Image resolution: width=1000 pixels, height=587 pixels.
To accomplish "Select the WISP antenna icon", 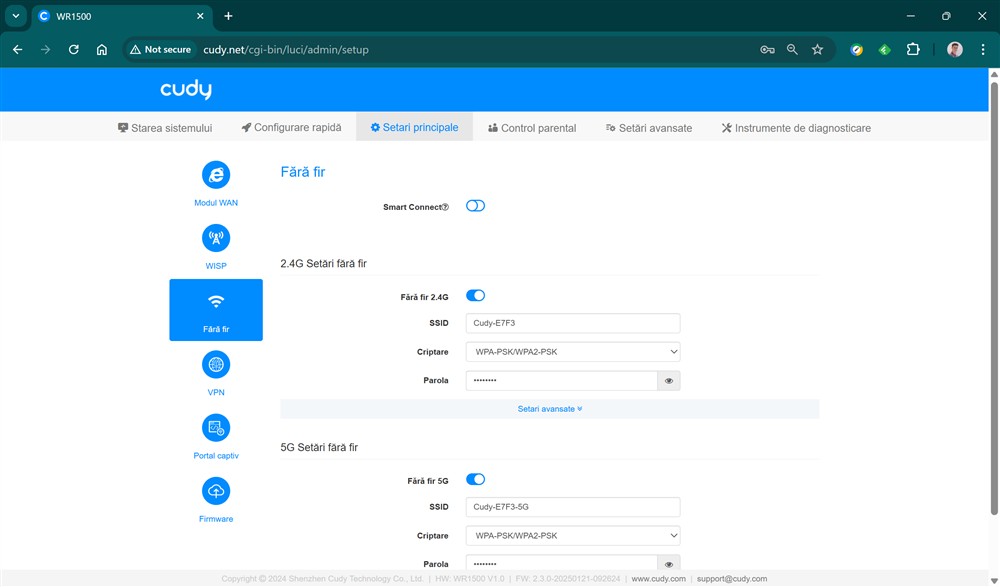I will click(x=216, y=238).
